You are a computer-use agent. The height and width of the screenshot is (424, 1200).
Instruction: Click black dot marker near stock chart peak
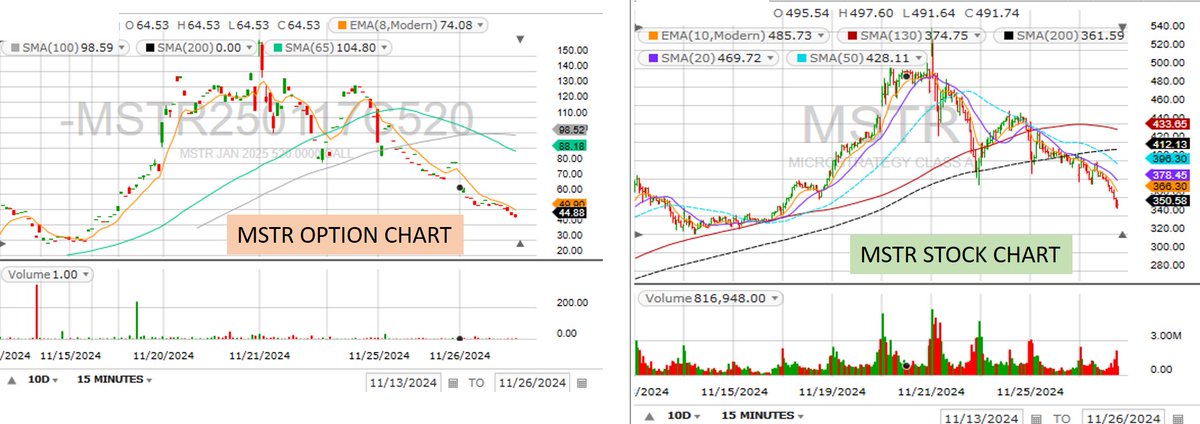[x=906, y=75]
